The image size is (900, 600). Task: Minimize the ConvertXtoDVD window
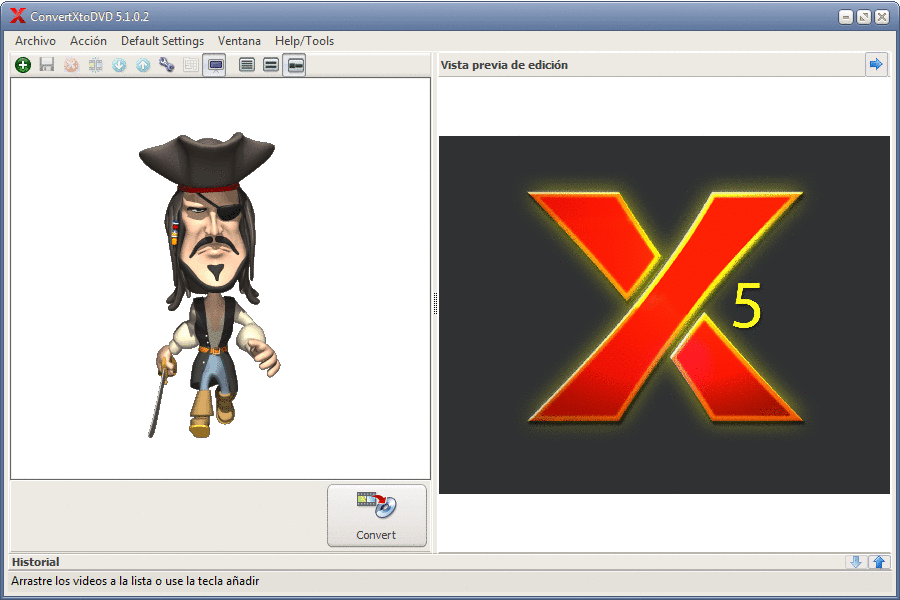pos(845,17)
